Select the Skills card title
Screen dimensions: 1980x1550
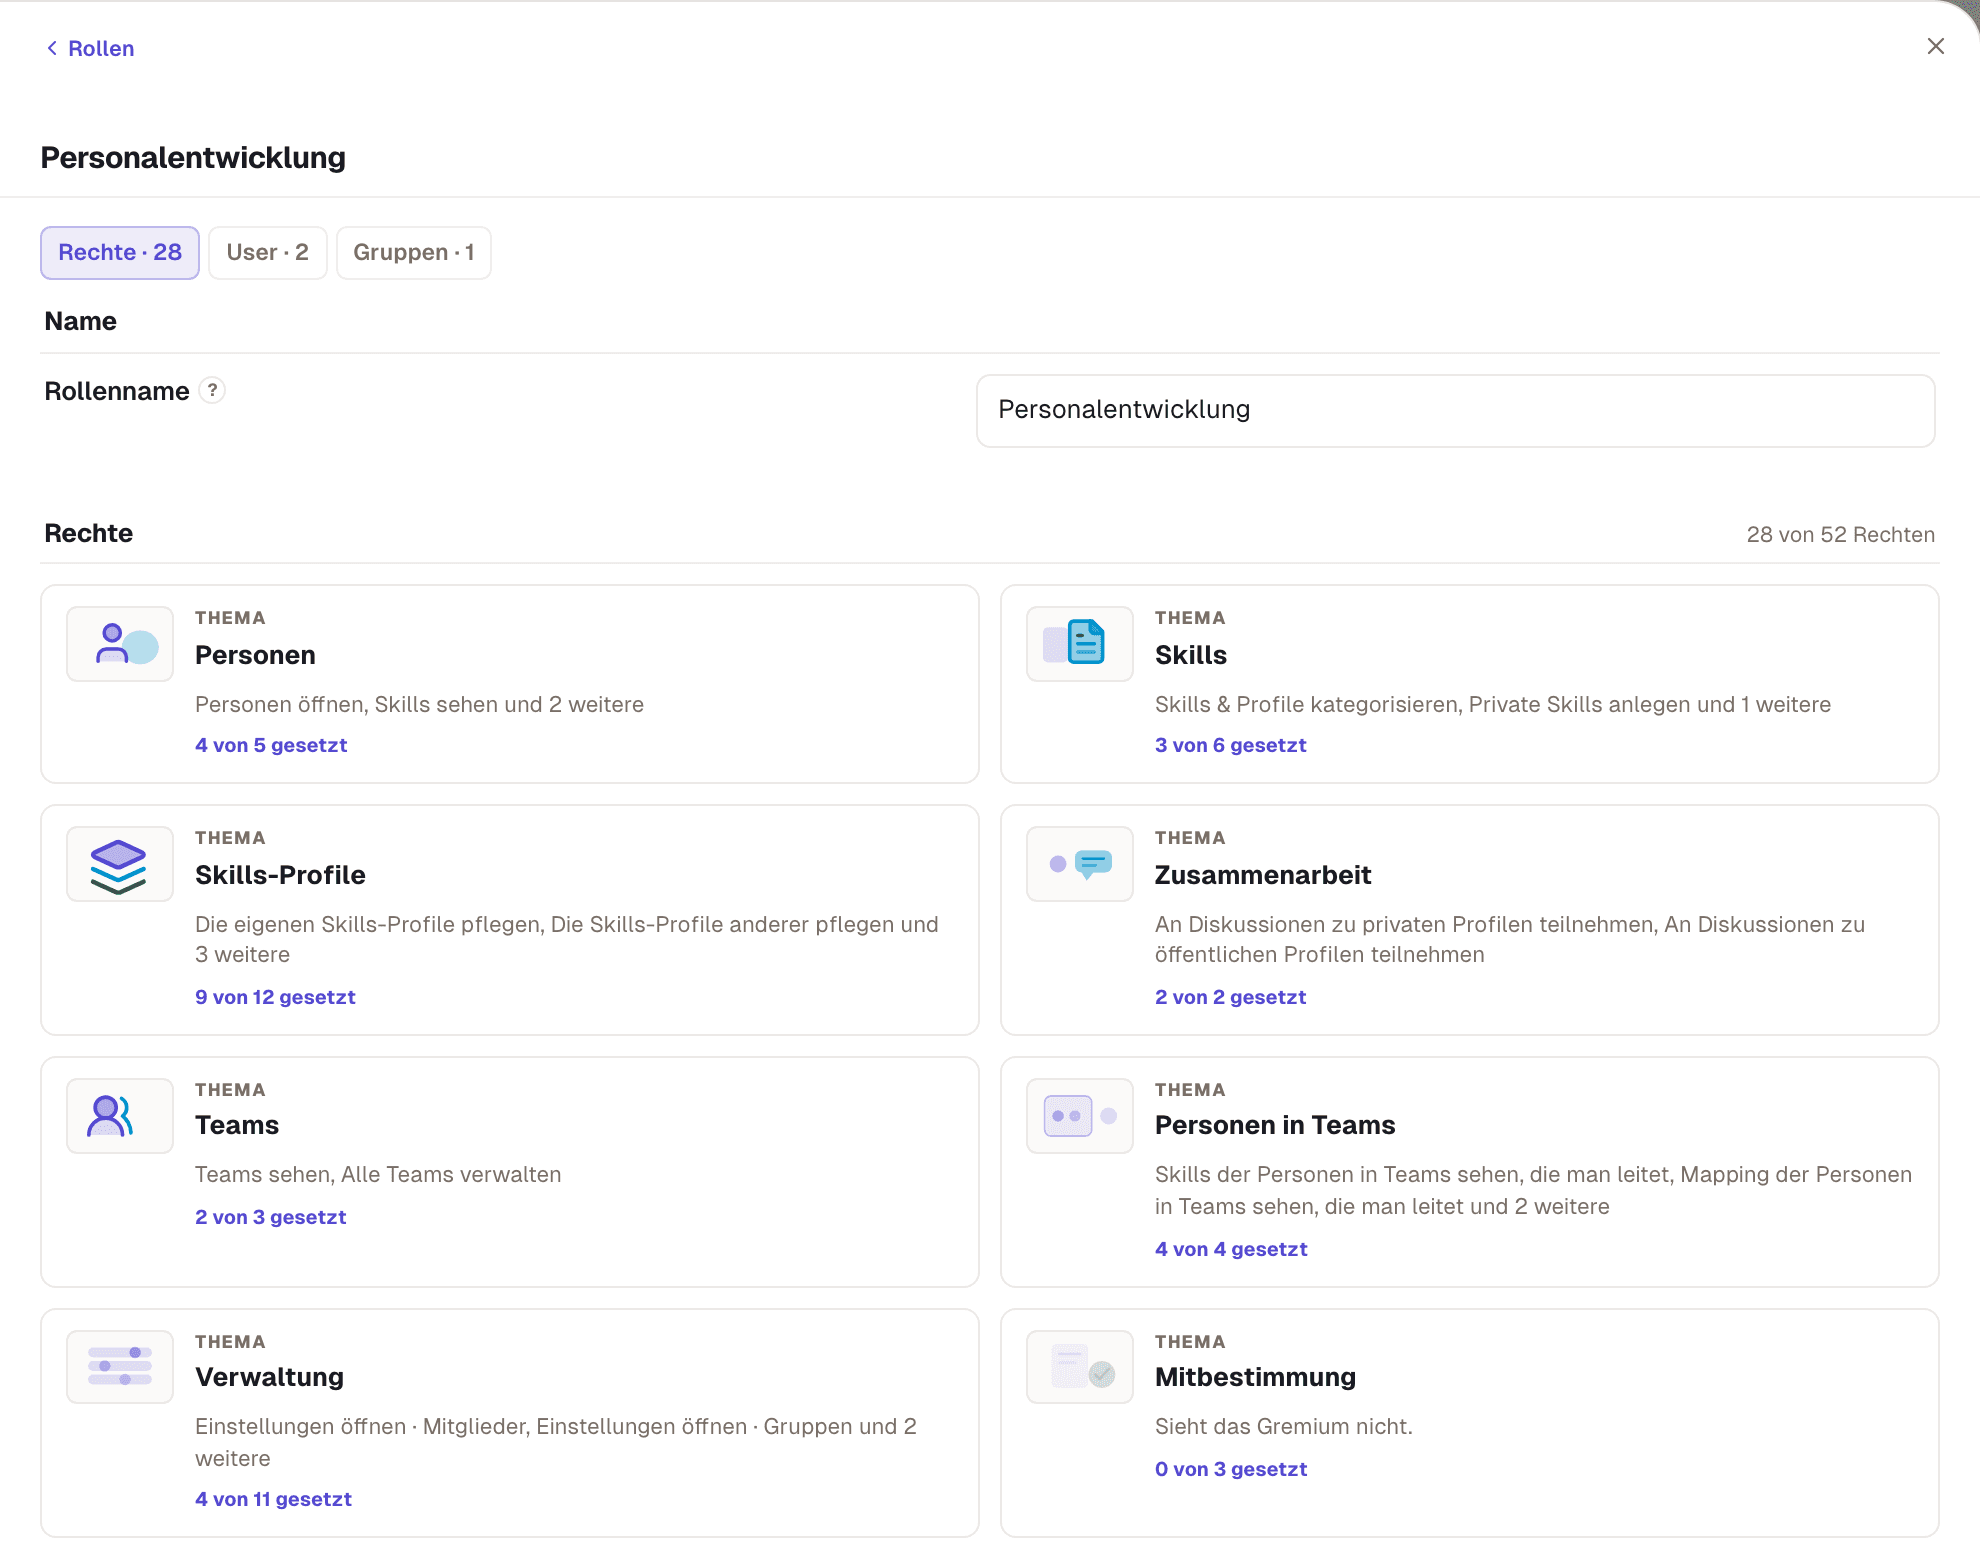pos(1191,655)
